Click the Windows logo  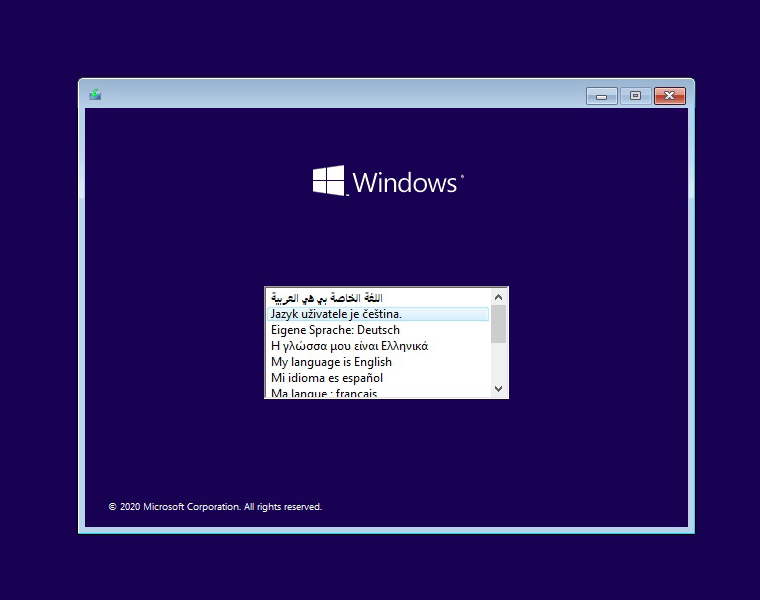[x=329, y=181]
